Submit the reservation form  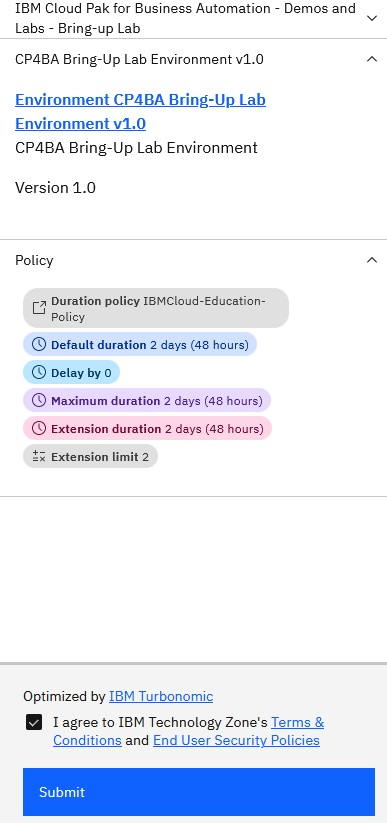[199, 792]
